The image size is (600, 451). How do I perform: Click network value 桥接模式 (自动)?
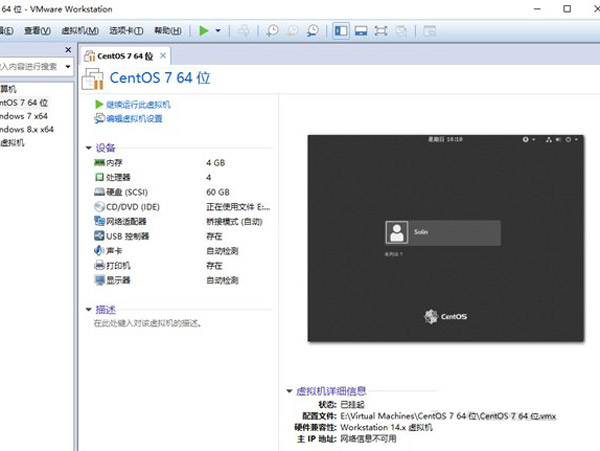pyautogui.click(x=235, y=221)
